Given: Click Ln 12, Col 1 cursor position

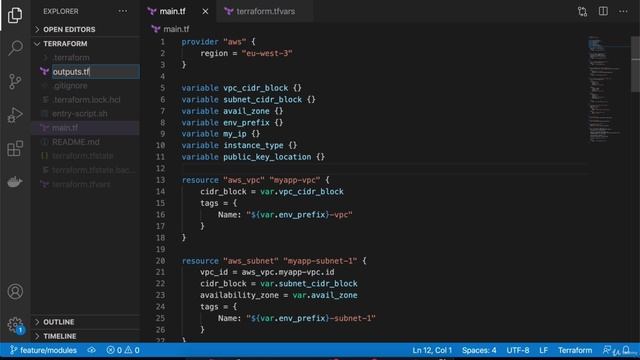Looking at the screenshot, I should 432,350.
